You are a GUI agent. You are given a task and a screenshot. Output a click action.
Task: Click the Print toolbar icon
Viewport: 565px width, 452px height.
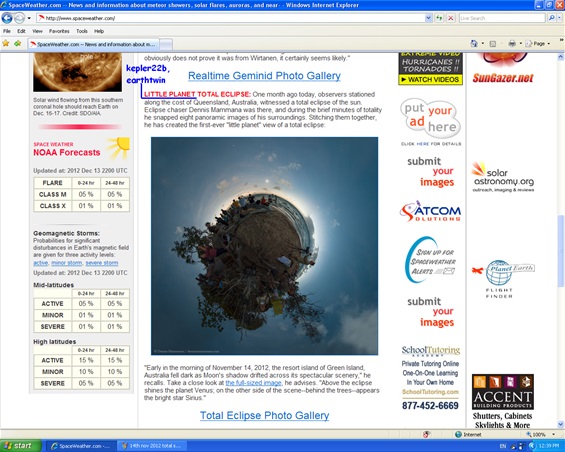[x=512, y=44]
